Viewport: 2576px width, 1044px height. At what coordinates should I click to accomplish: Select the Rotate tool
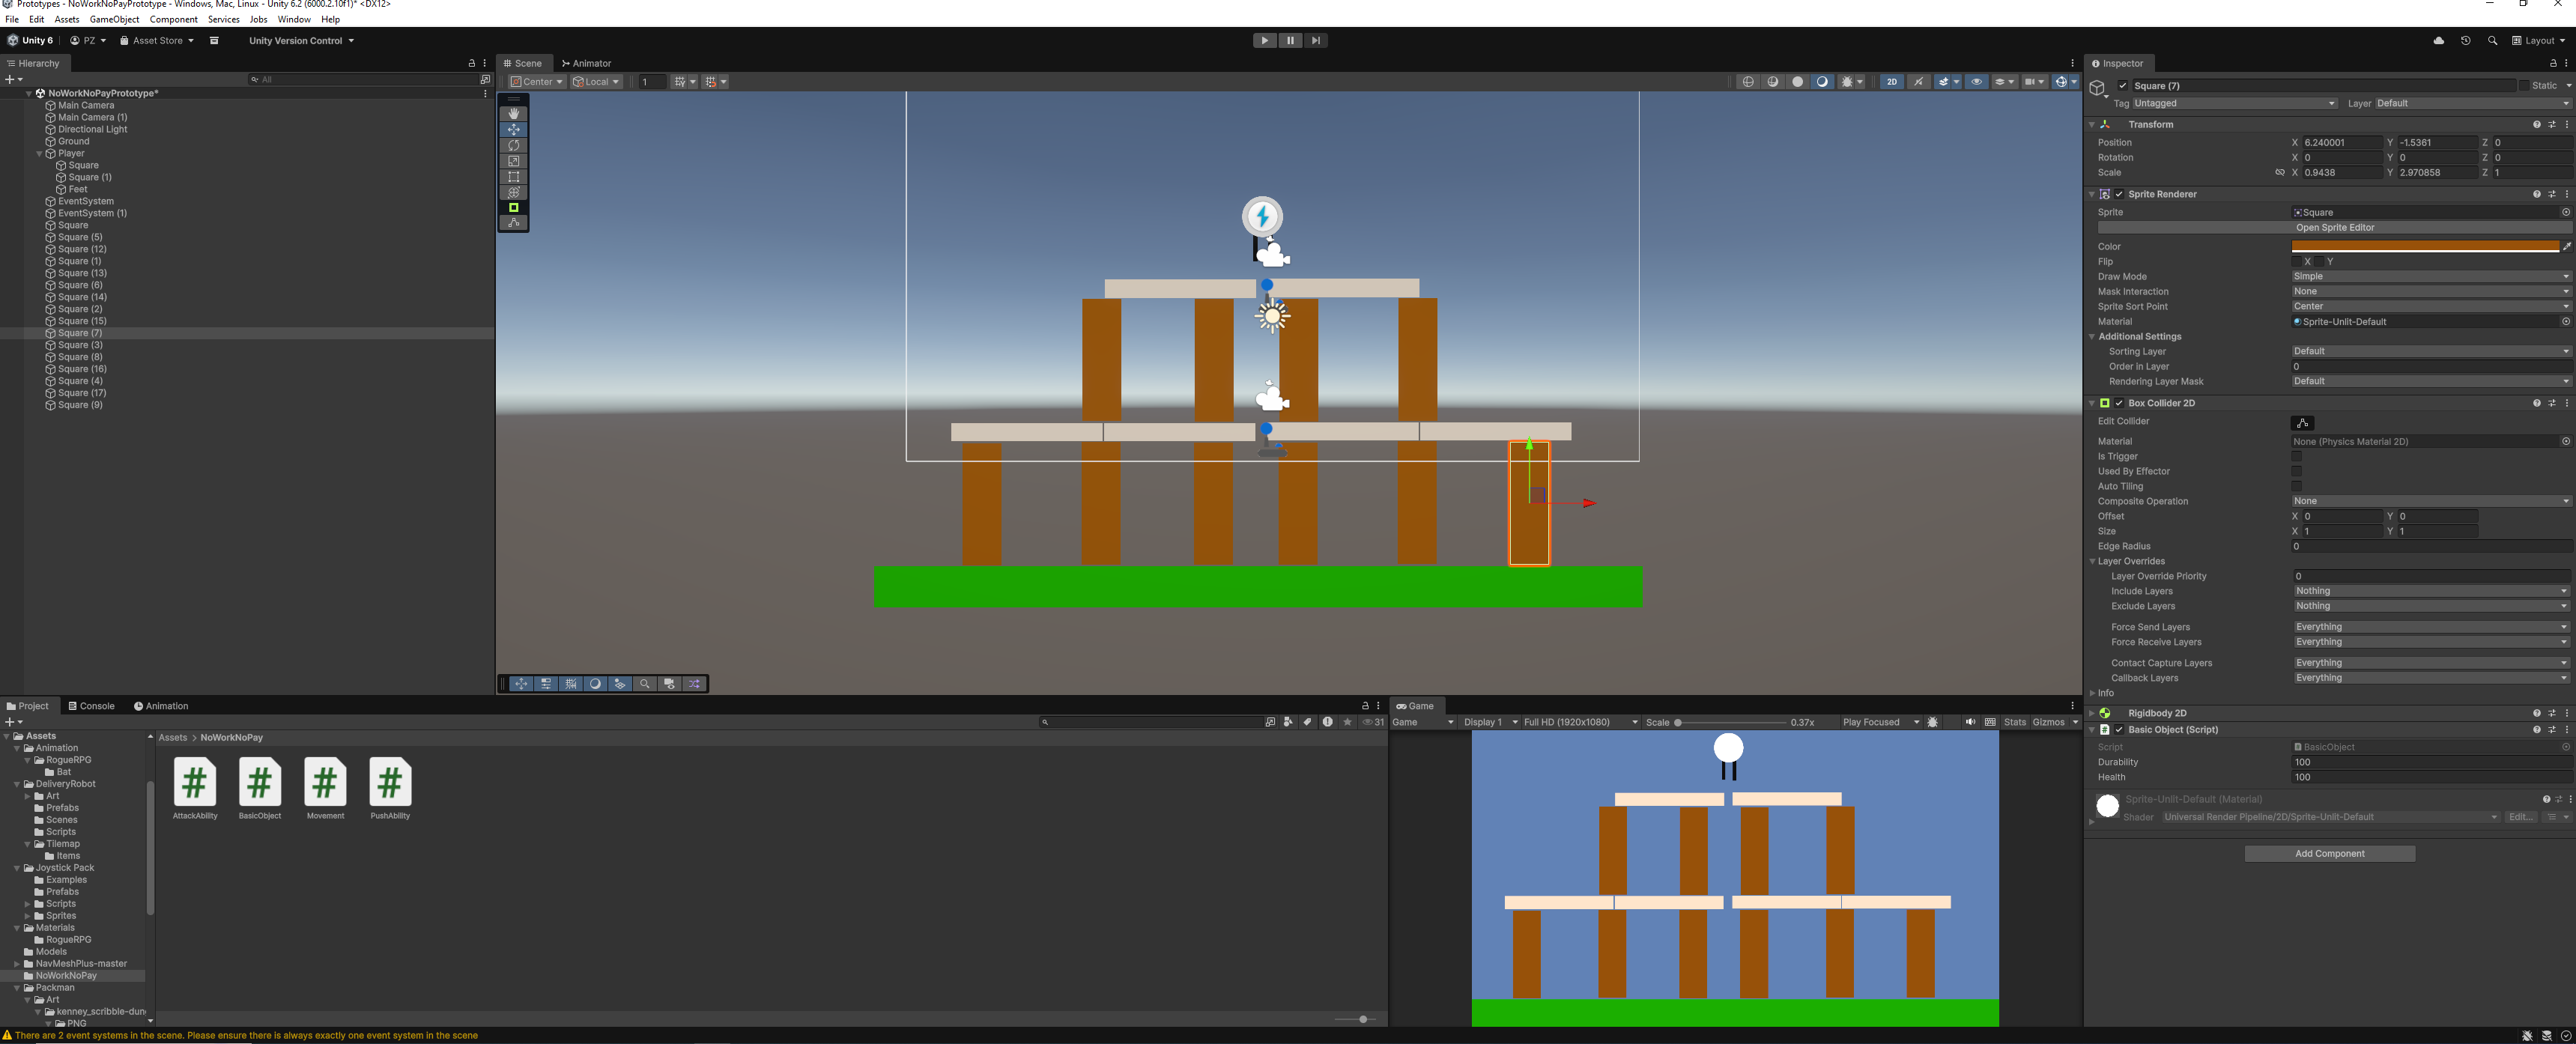click(x=513, y=145)
